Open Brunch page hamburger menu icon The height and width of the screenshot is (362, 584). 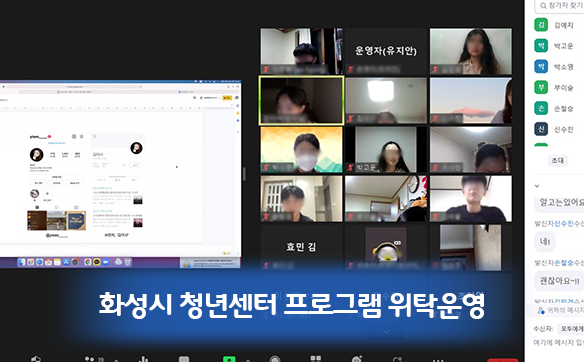click(x=94, y=136)
